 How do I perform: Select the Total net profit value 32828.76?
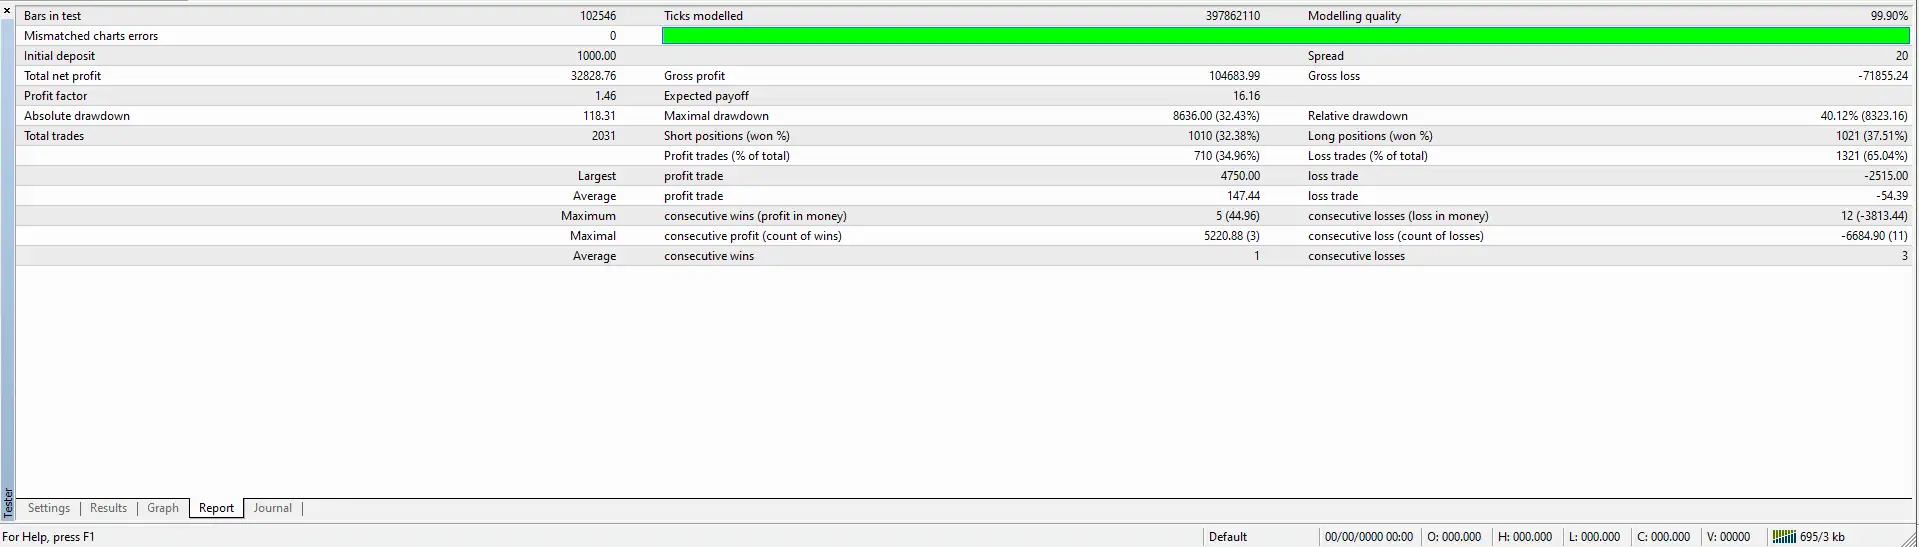[x=593, y=76]
